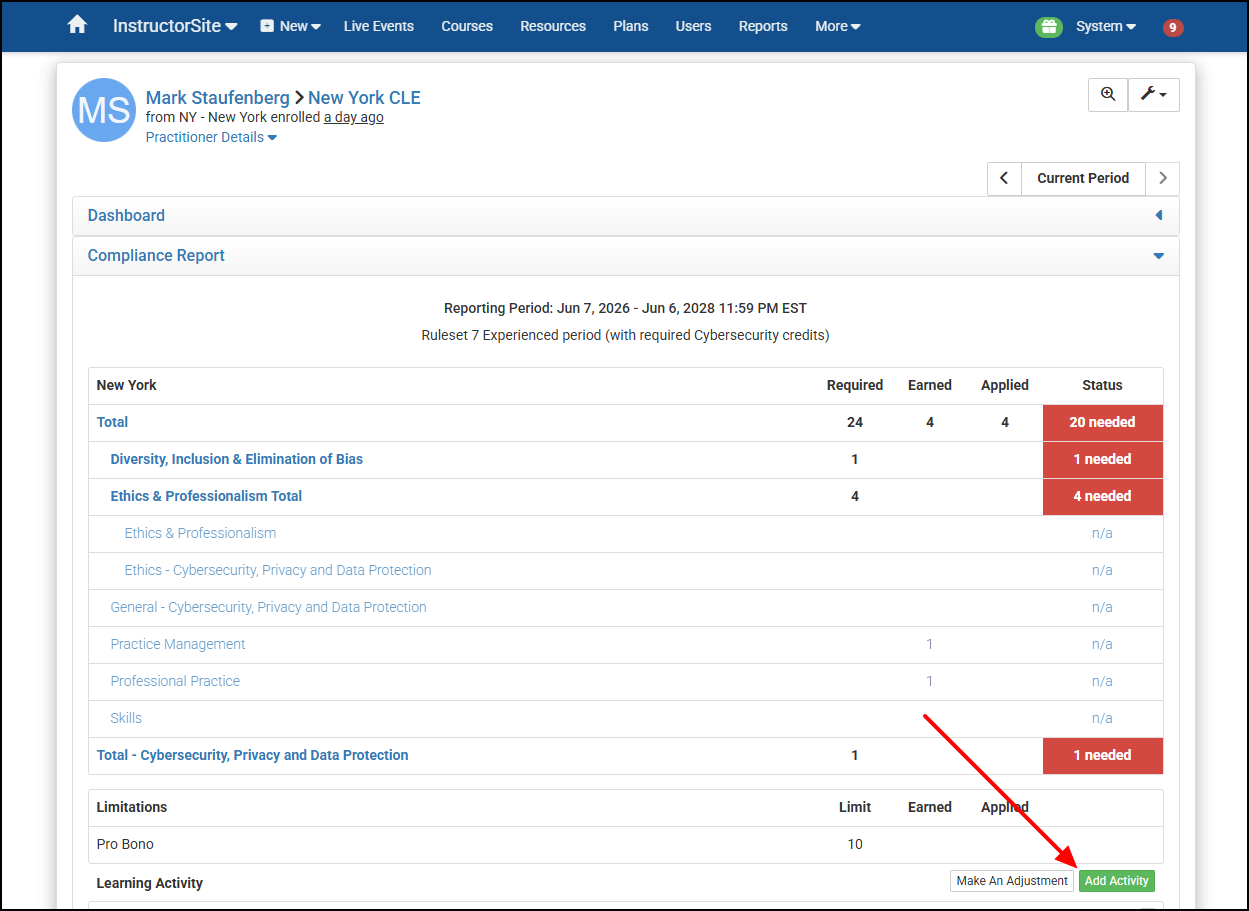This screenshot has width=1249, height=911.
Task: Click the Learning Activity heading
Action: [x=150, y=883]
